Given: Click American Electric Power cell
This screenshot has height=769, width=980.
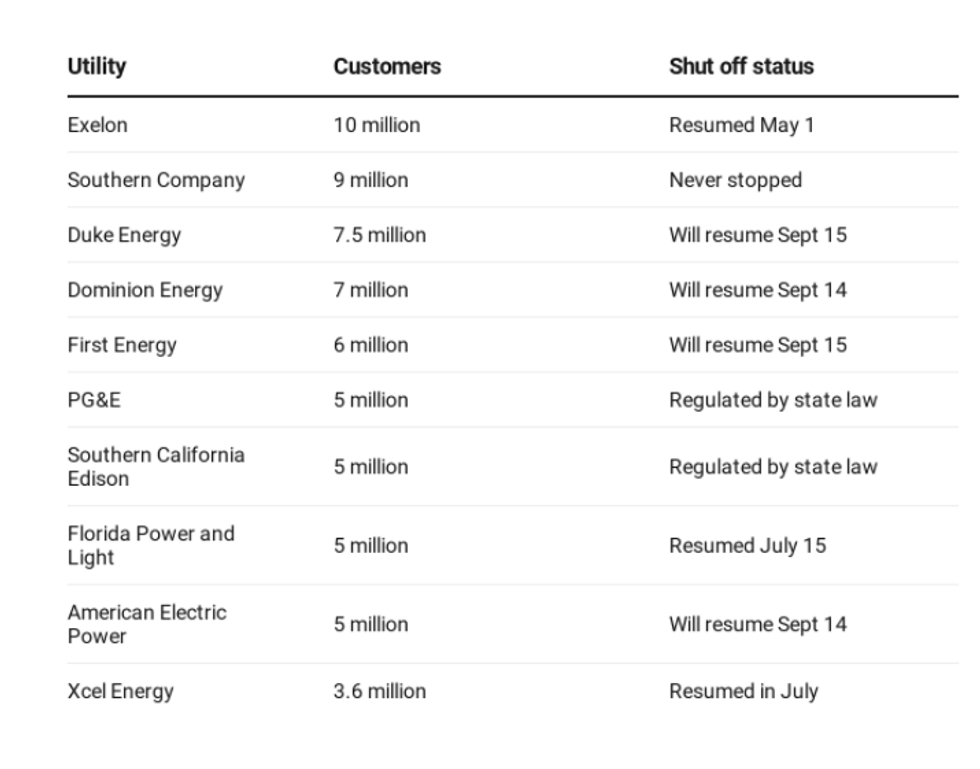Looking at the screenshot, I should (x=147, y=625).
